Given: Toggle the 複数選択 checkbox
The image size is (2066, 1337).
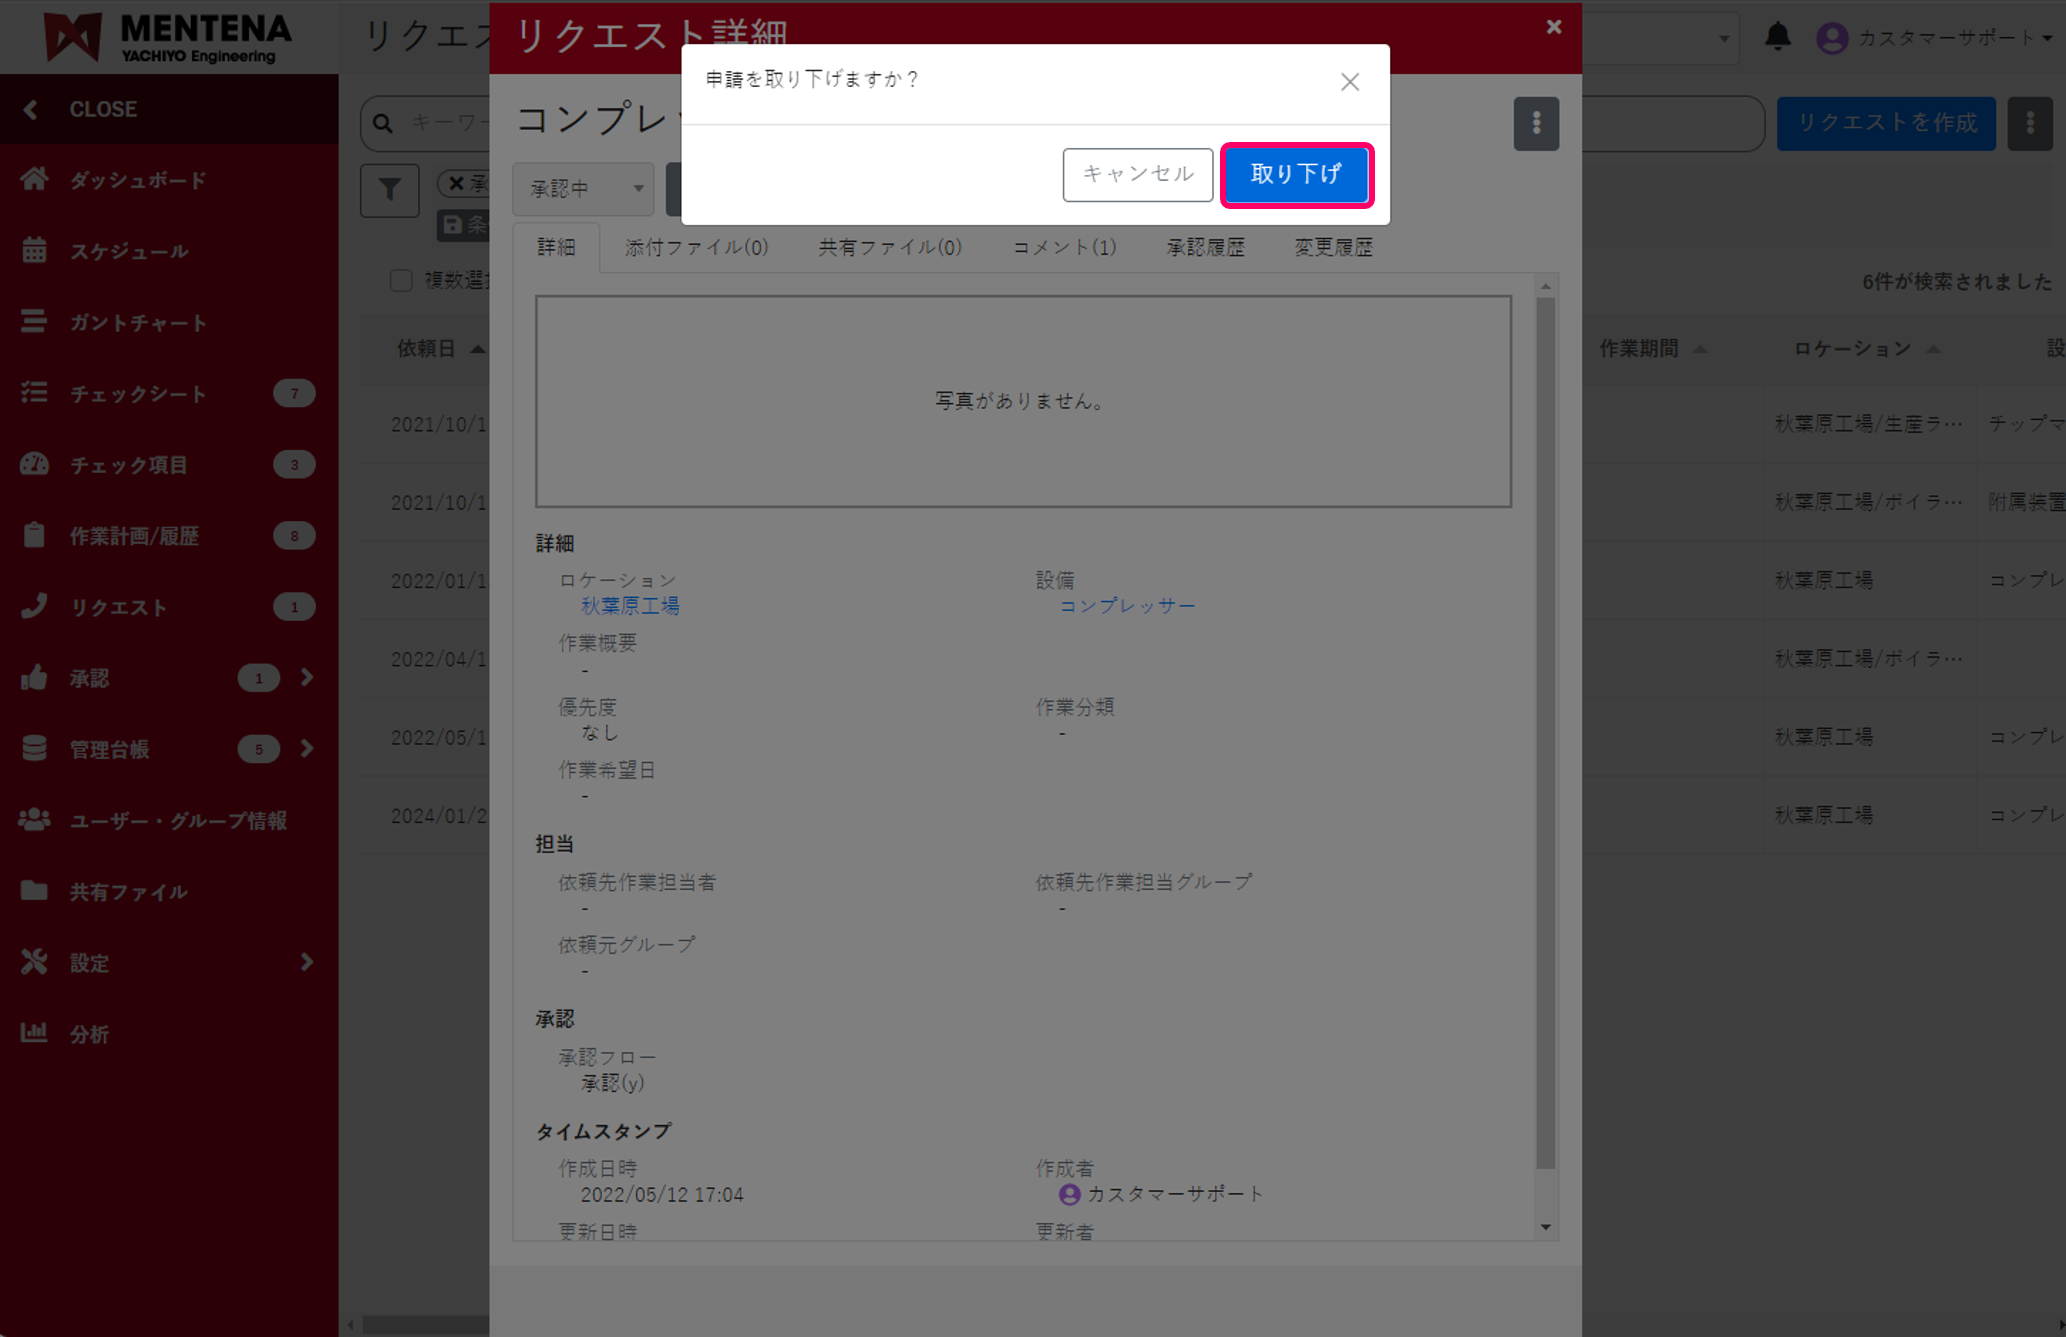Looking at the screenshot, I should [401, 281].
